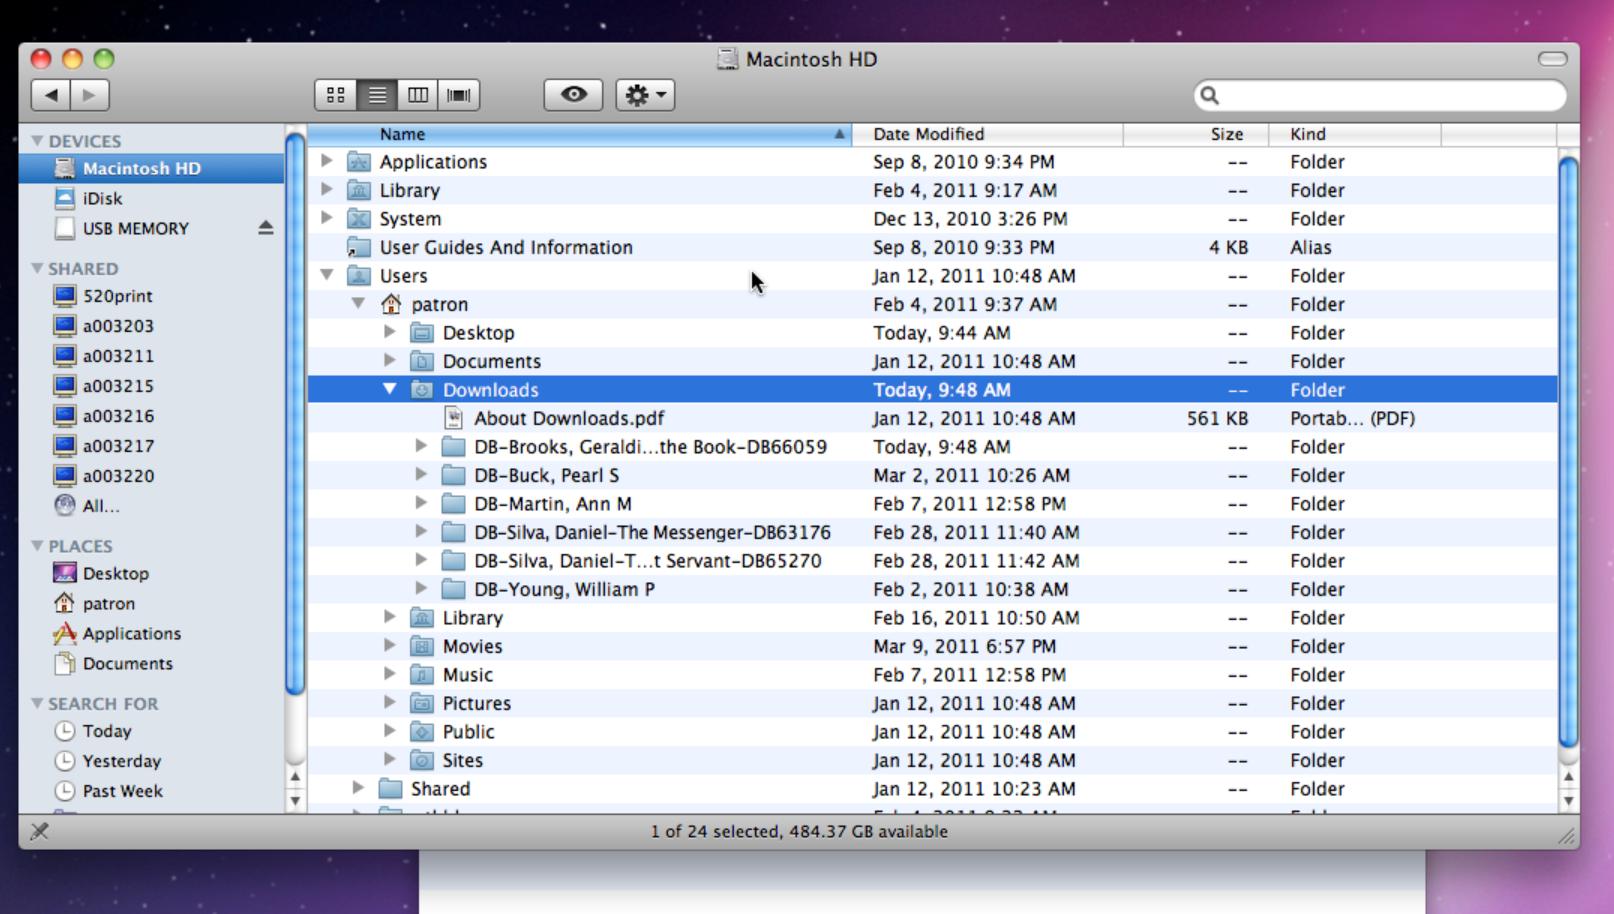Switch to column view
The height and width of the screenshot is (914, 1614).
(418, 95)
